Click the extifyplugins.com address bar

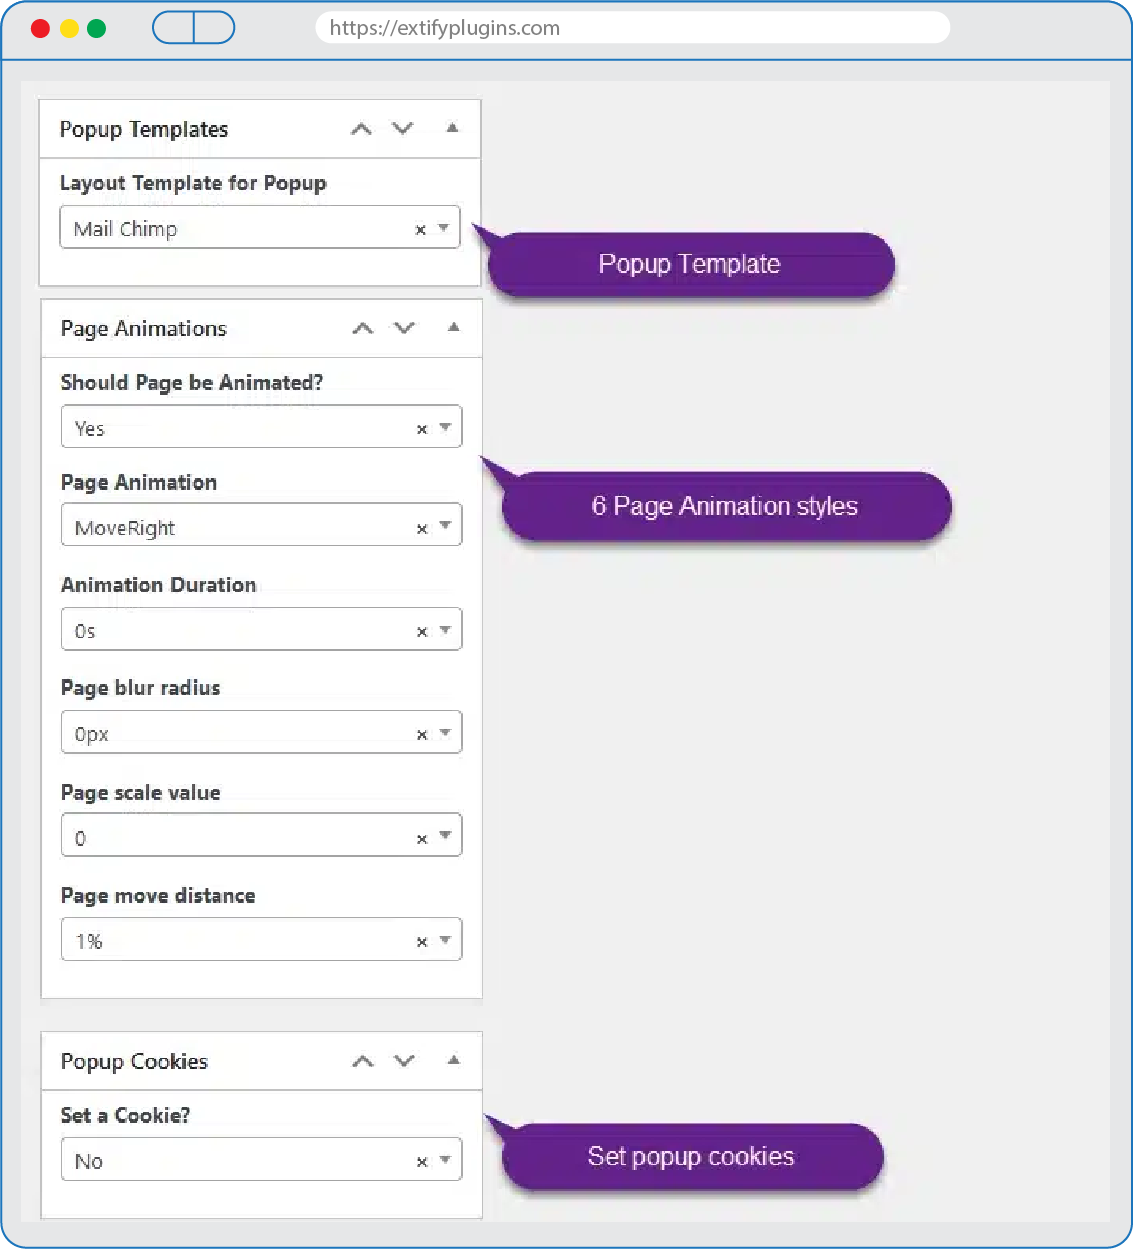coord(632,28)
